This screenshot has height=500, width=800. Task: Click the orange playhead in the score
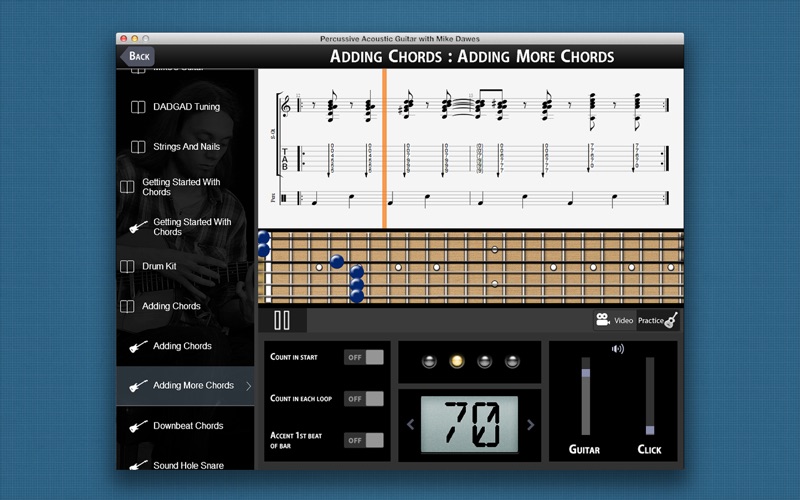pyautogui.click(x=384, y=148)
